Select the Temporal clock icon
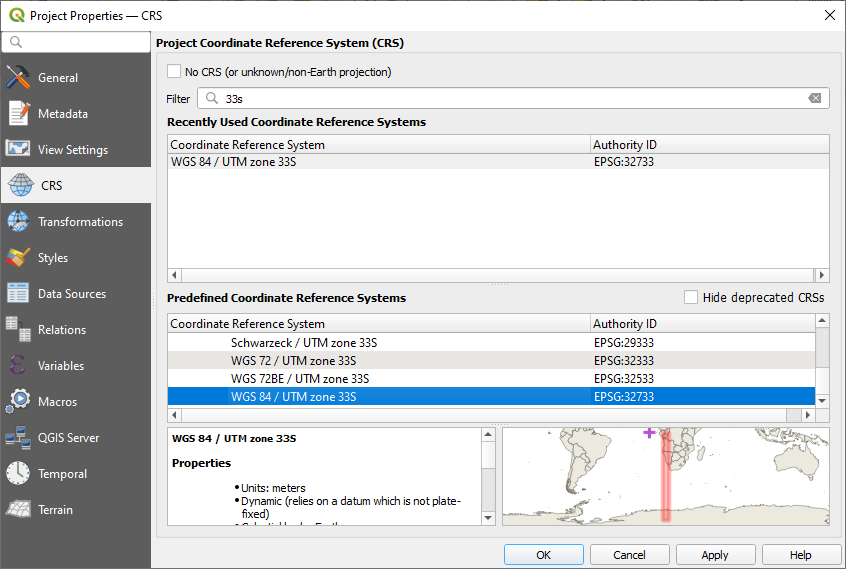846x569 pixels. tap(18, 474)
